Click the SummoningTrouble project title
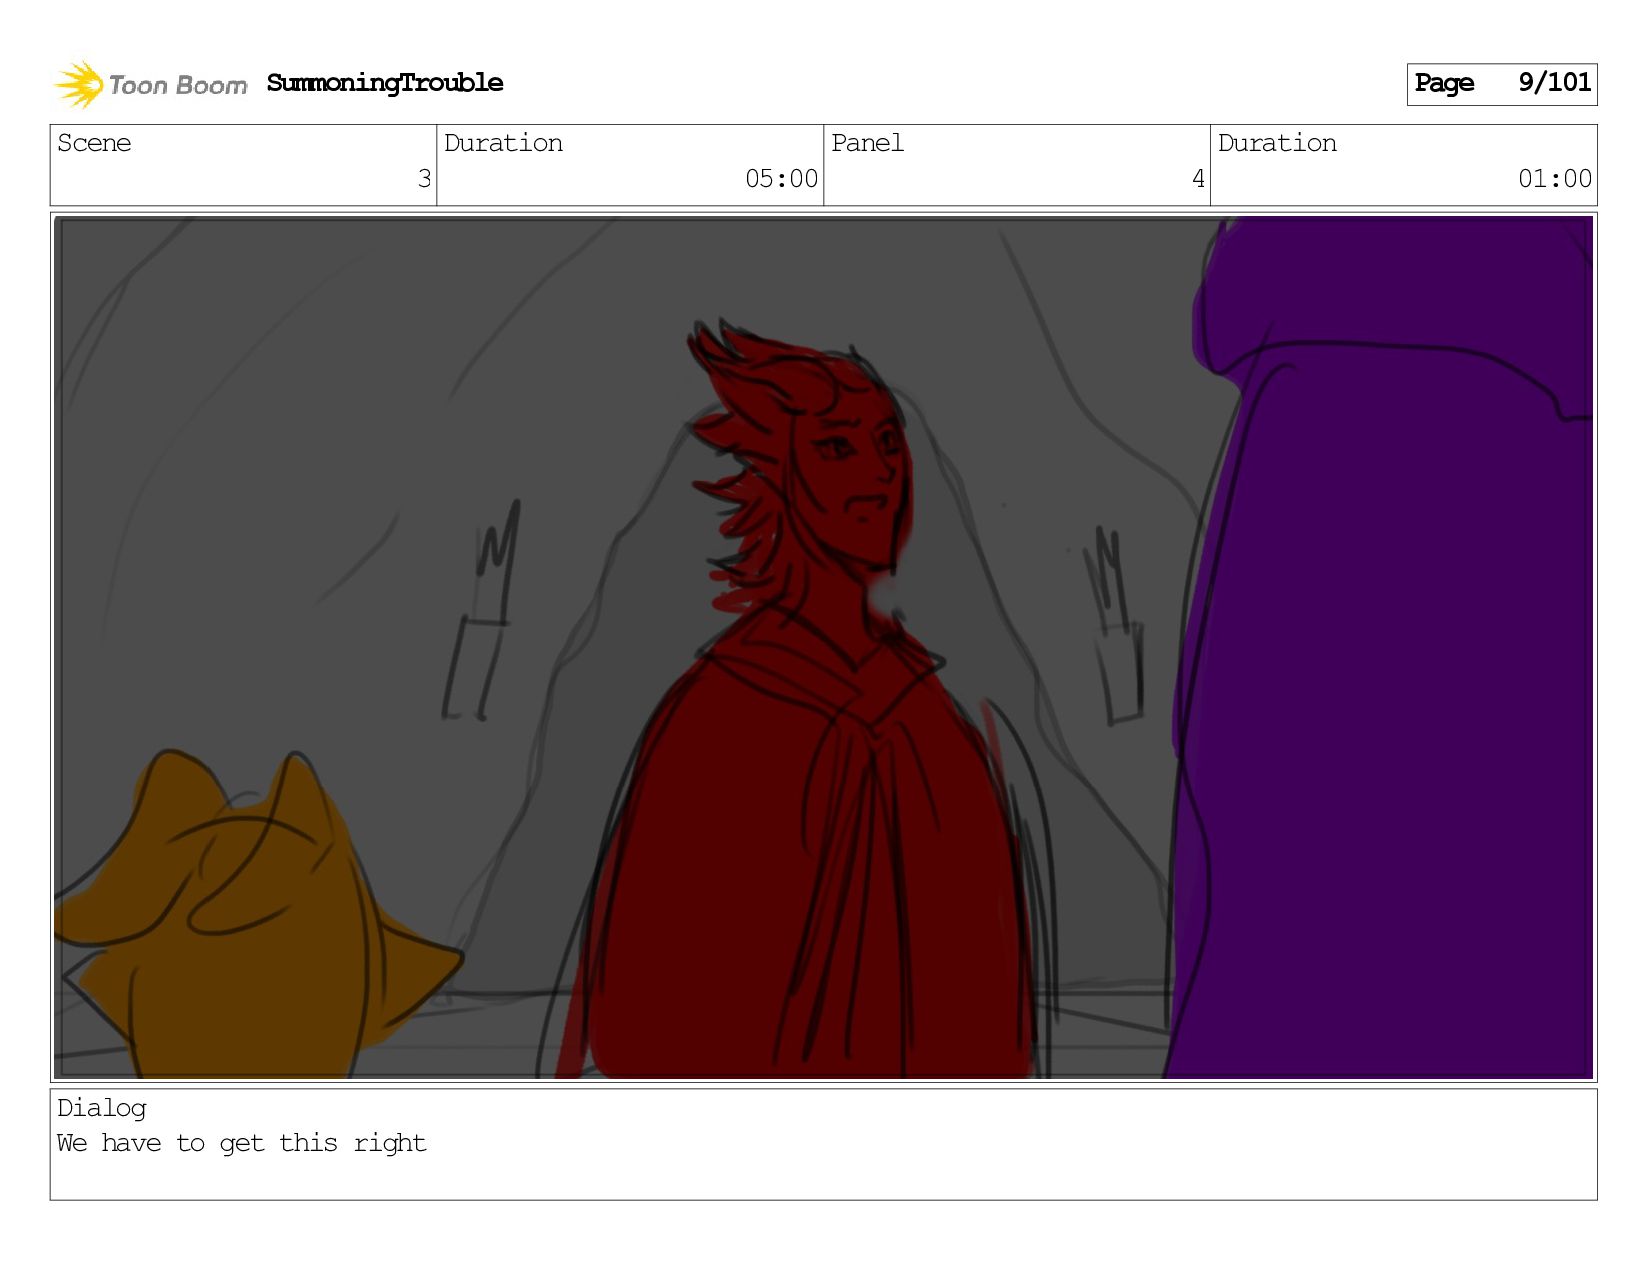Viewport: 1650px width, 1275px height. coord(385,83)
